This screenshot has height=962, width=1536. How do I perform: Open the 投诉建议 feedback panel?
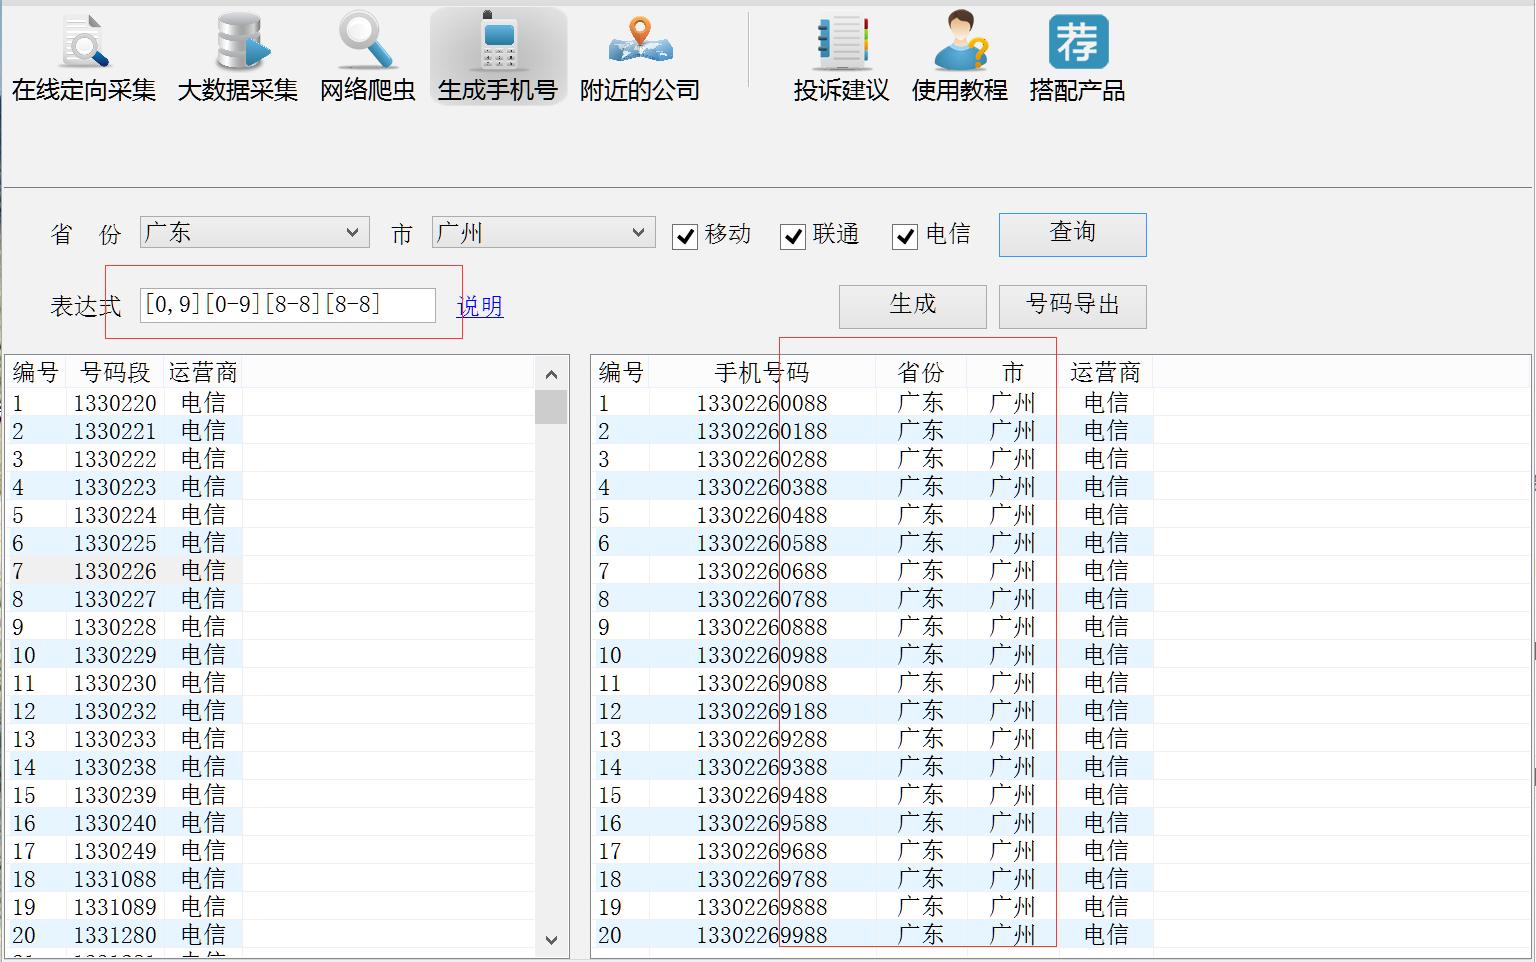[x=841, y=55]
